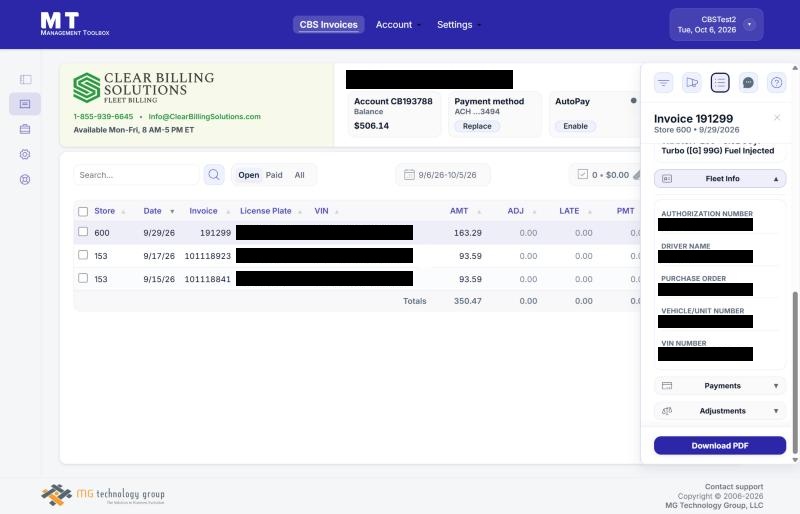This screenshot has height=514, width=800.
Task: Toggle the AutoPay status dot
Action: pyautogui.click(x=634, y=101)
